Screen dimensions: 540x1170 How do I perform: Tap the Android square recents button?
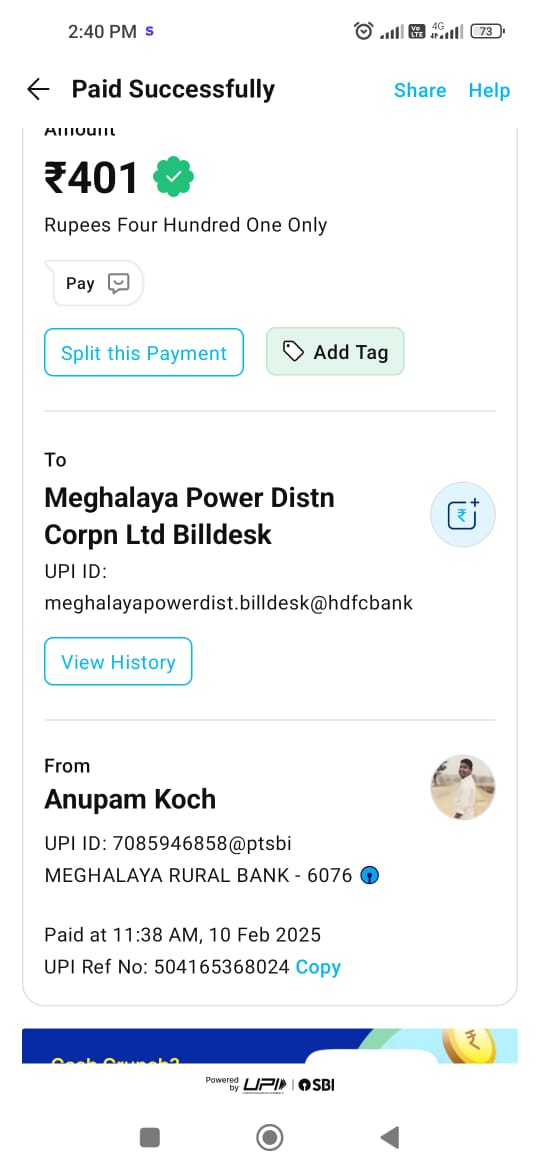(x=150, y=1137)
